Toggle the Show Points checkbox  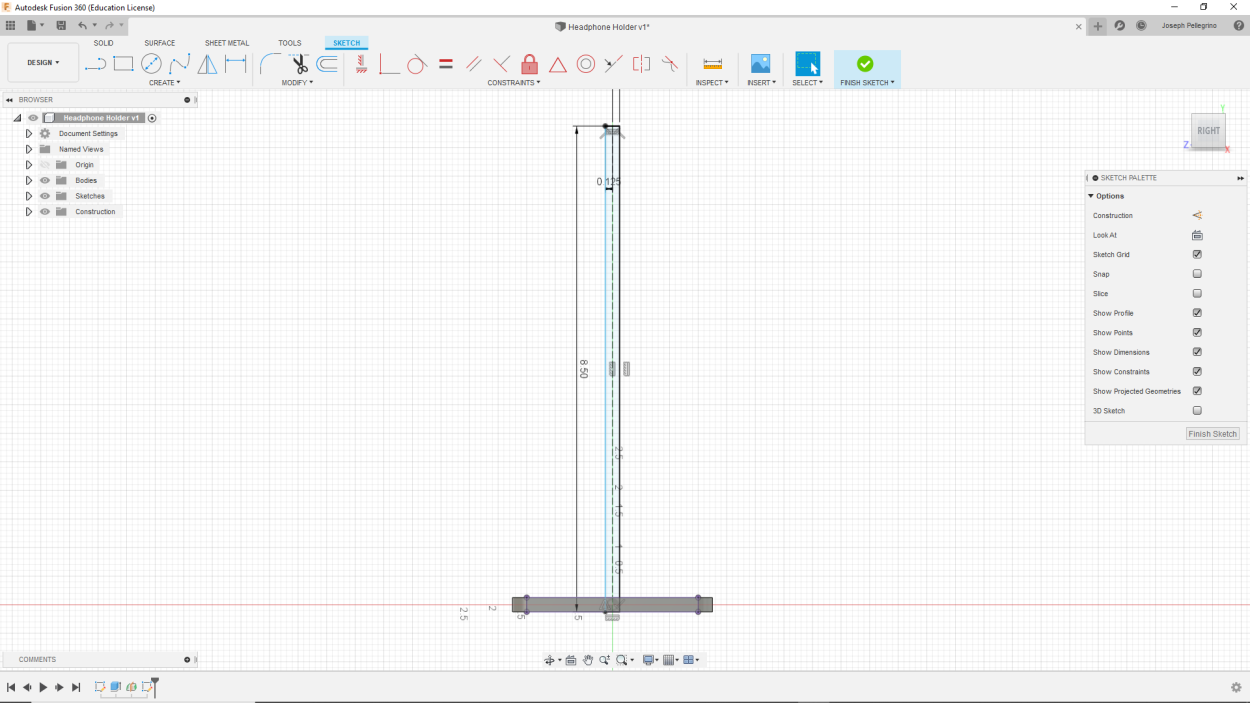pyautogui.click(x=1197, y=333)
